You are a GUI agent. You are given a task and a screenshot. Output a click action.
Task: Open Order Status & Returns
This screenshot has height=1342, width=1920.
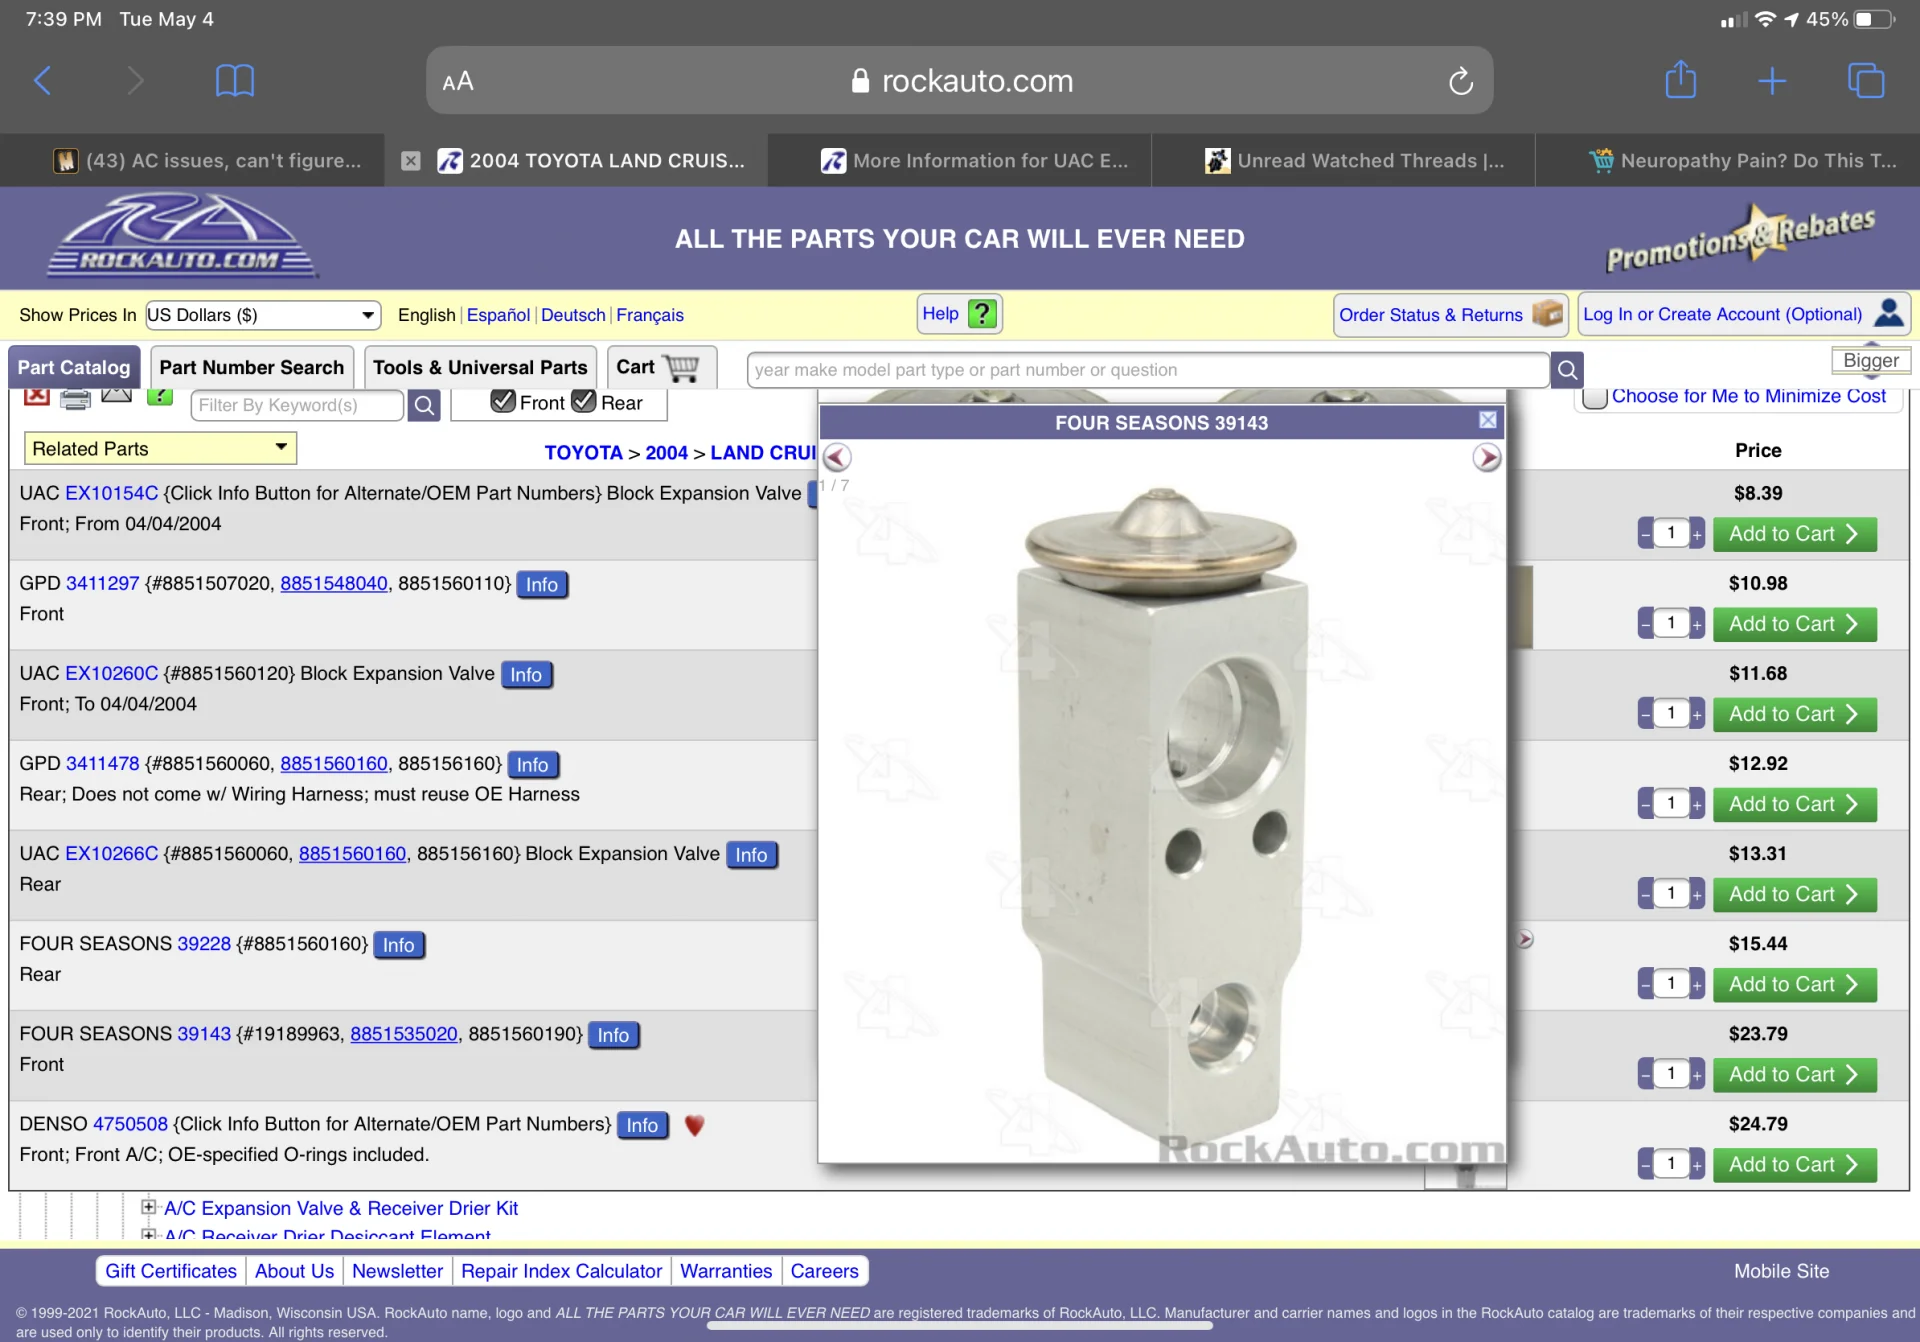[1450, 315]
